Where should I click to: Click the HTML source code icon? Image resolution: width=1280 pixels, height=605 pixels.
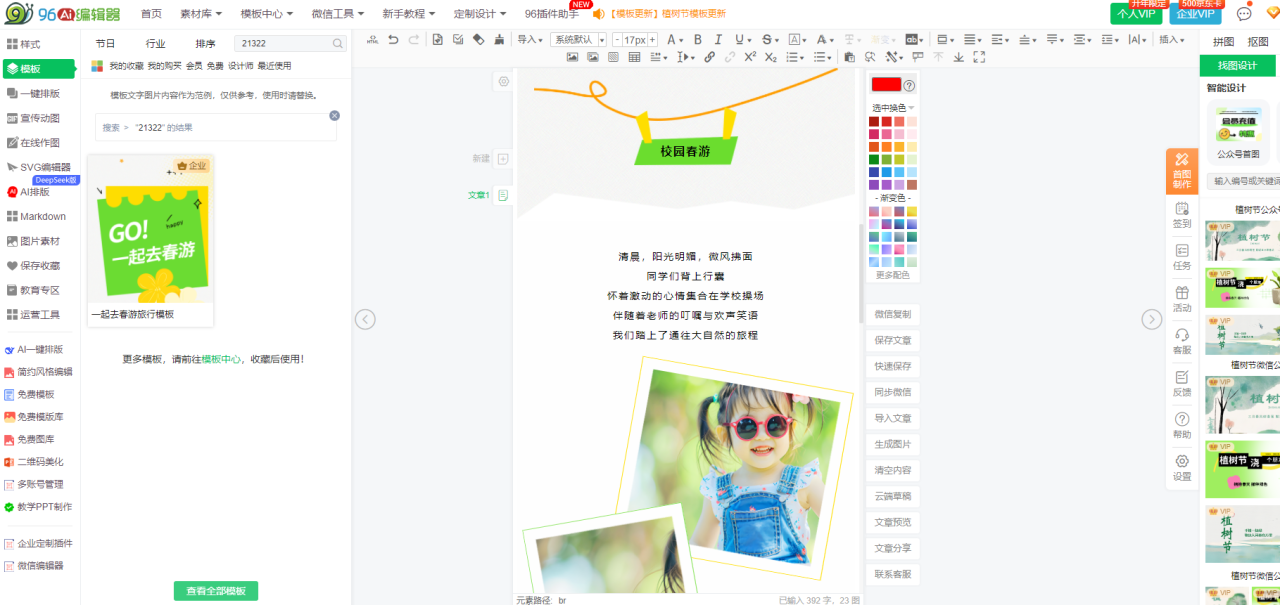(372, 40)
